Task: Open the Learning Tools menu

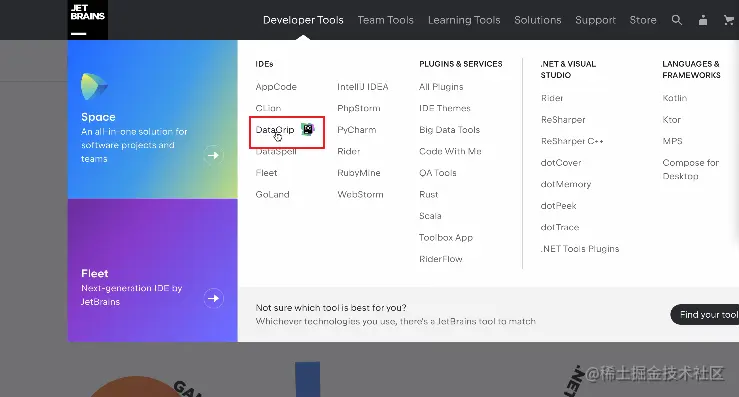Action: click(464, 20)
